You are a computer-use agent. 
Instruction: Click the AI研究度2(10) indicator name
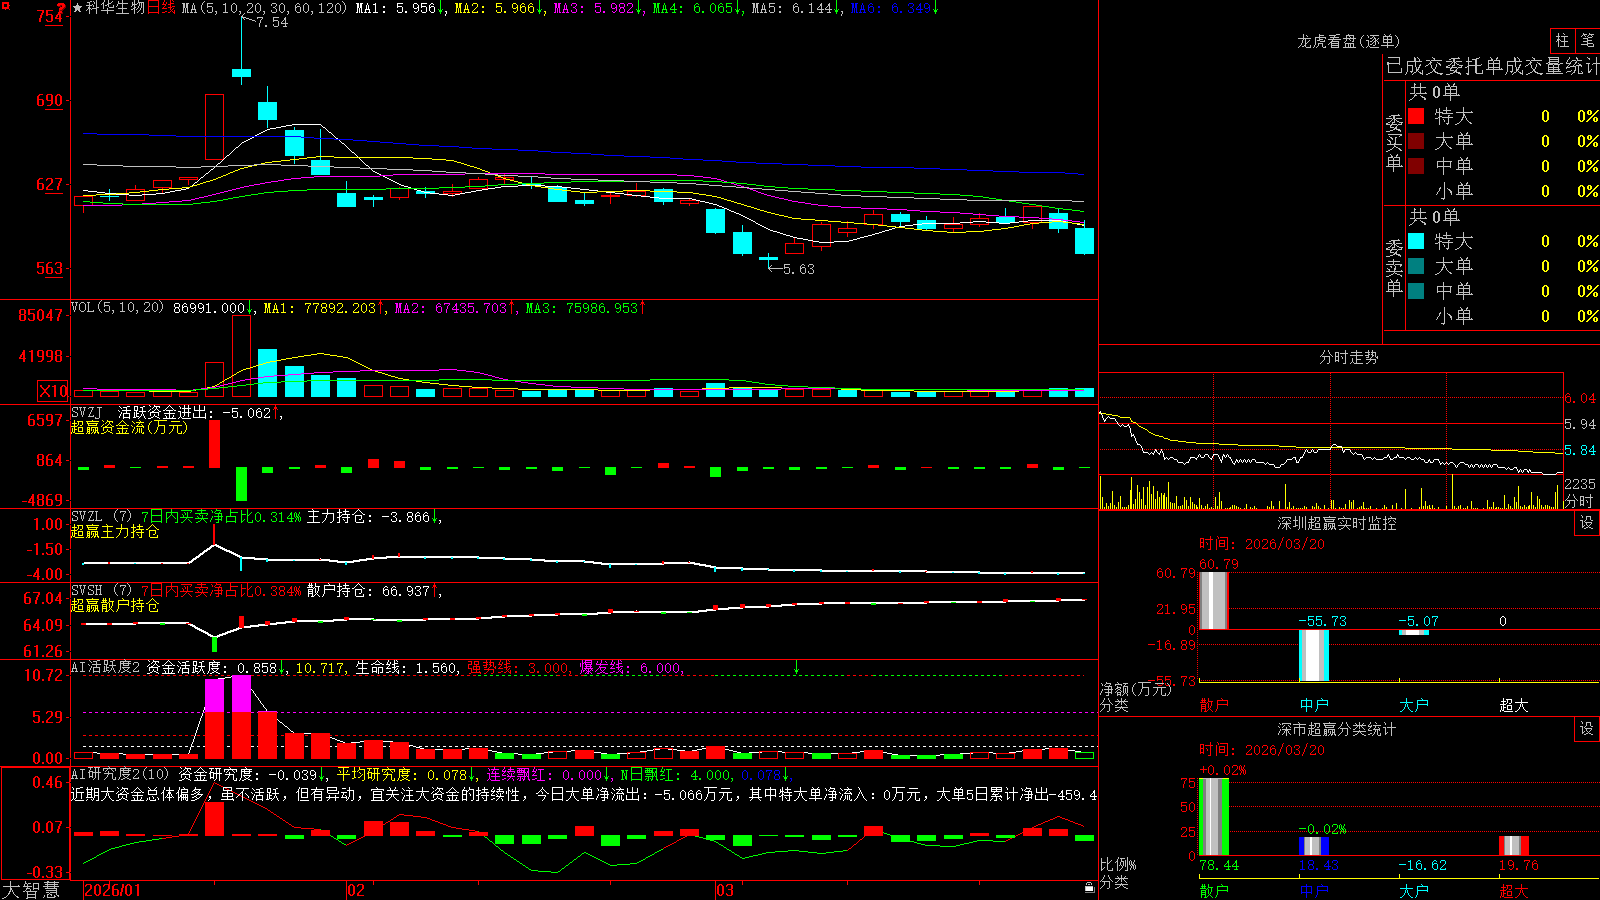120,774
